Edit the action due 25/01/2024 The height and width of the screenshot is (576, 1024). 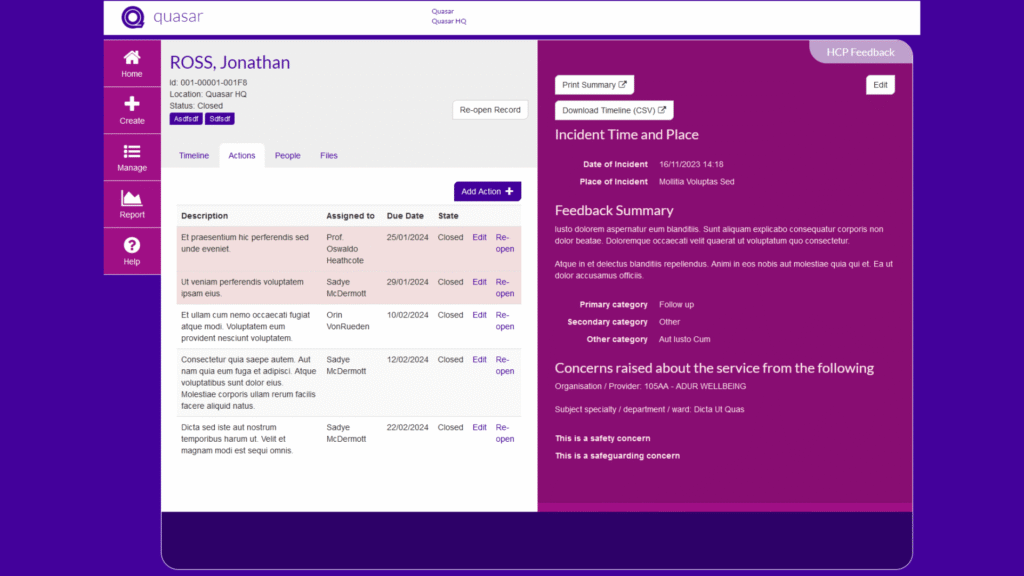479,237
